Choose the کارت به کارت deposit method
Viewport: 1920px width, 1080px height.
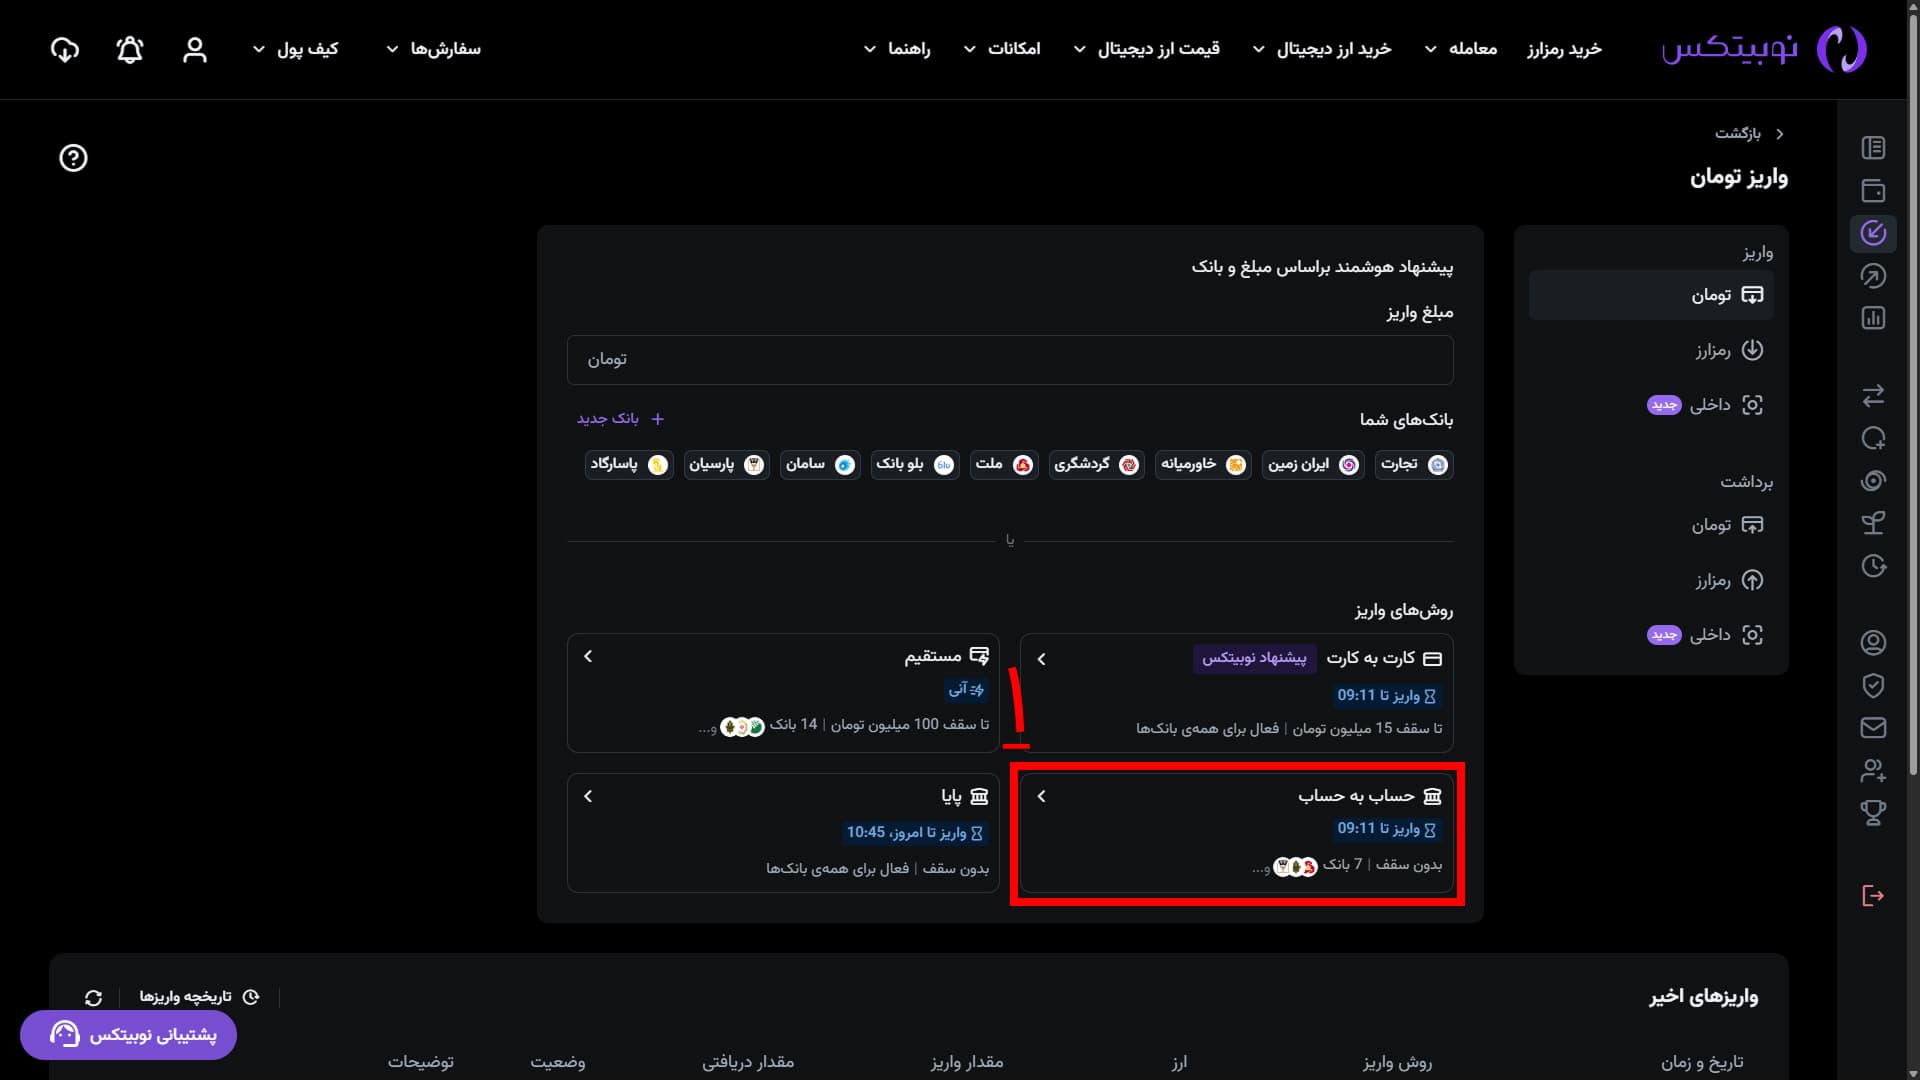coord(1236,693)
